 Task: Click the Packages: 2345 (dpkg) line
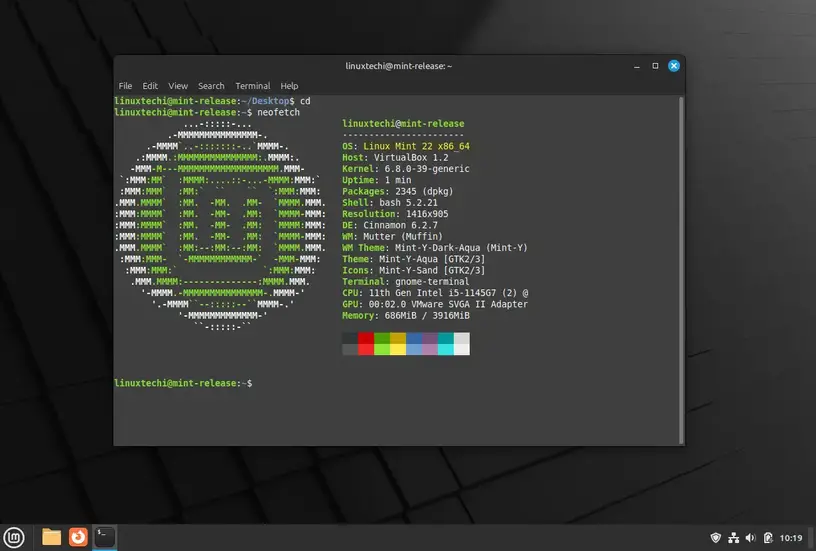[x=398, y=191]
